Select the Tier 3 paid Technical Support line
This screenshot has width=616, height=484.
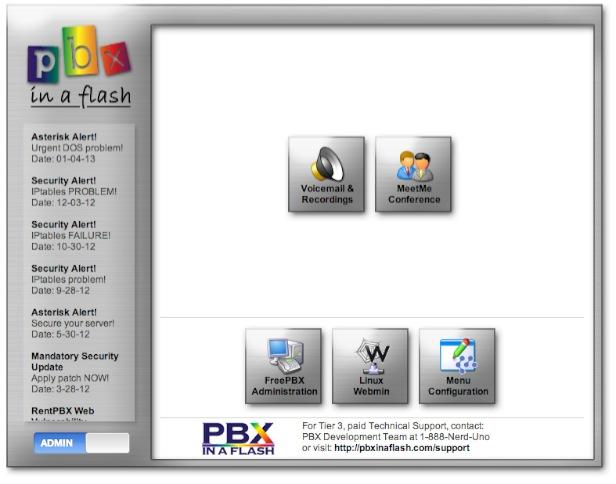coord(393,426)
